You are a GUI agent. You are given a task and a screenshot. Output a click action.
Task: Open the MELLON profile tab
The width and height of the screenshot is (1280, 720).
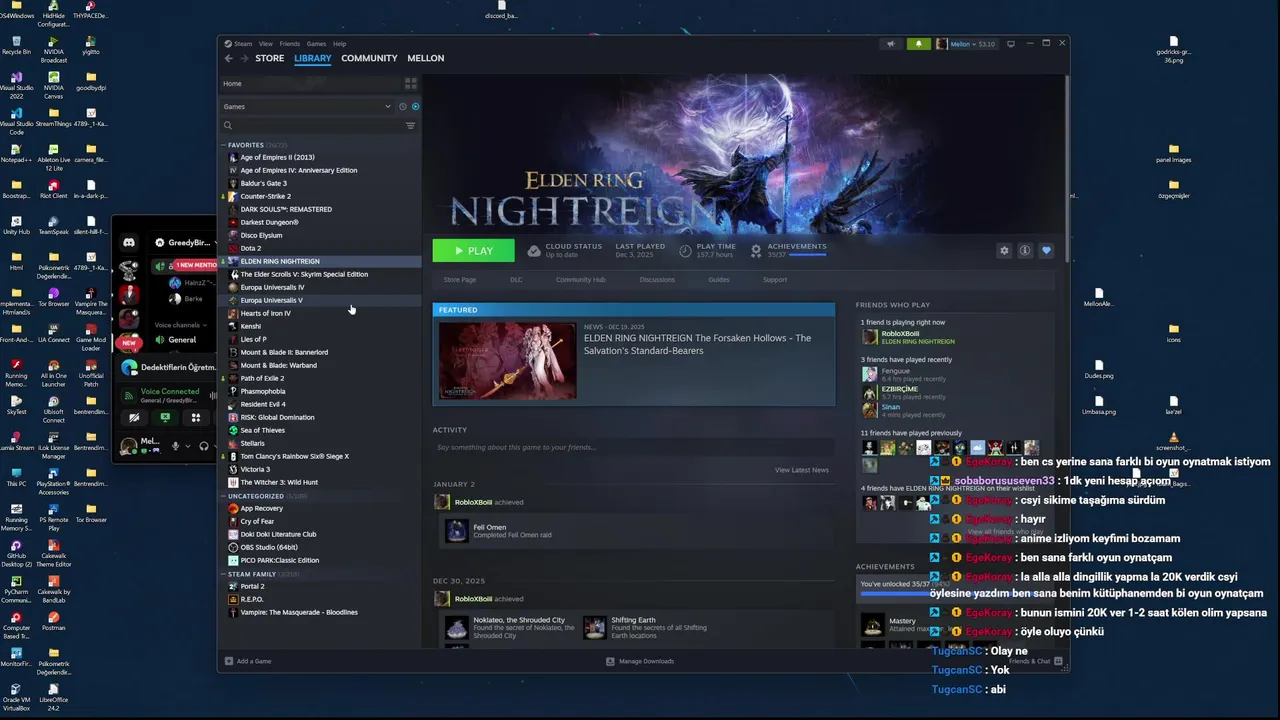(426, 58)
